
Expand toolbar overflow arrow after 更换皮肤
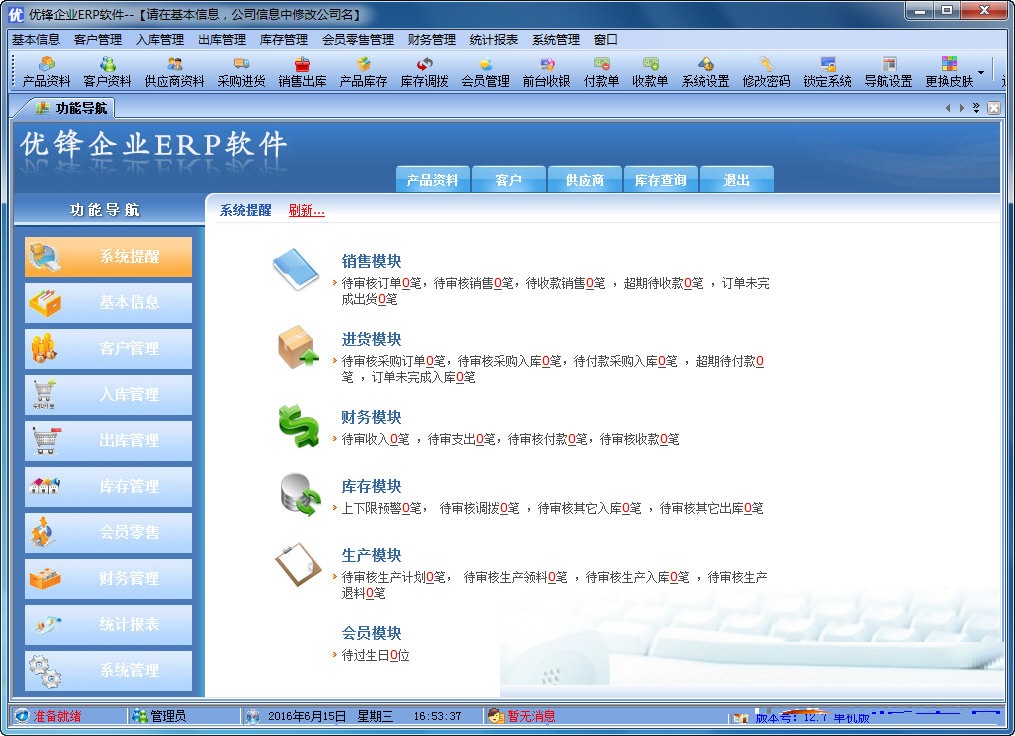(x=981, y=72)
